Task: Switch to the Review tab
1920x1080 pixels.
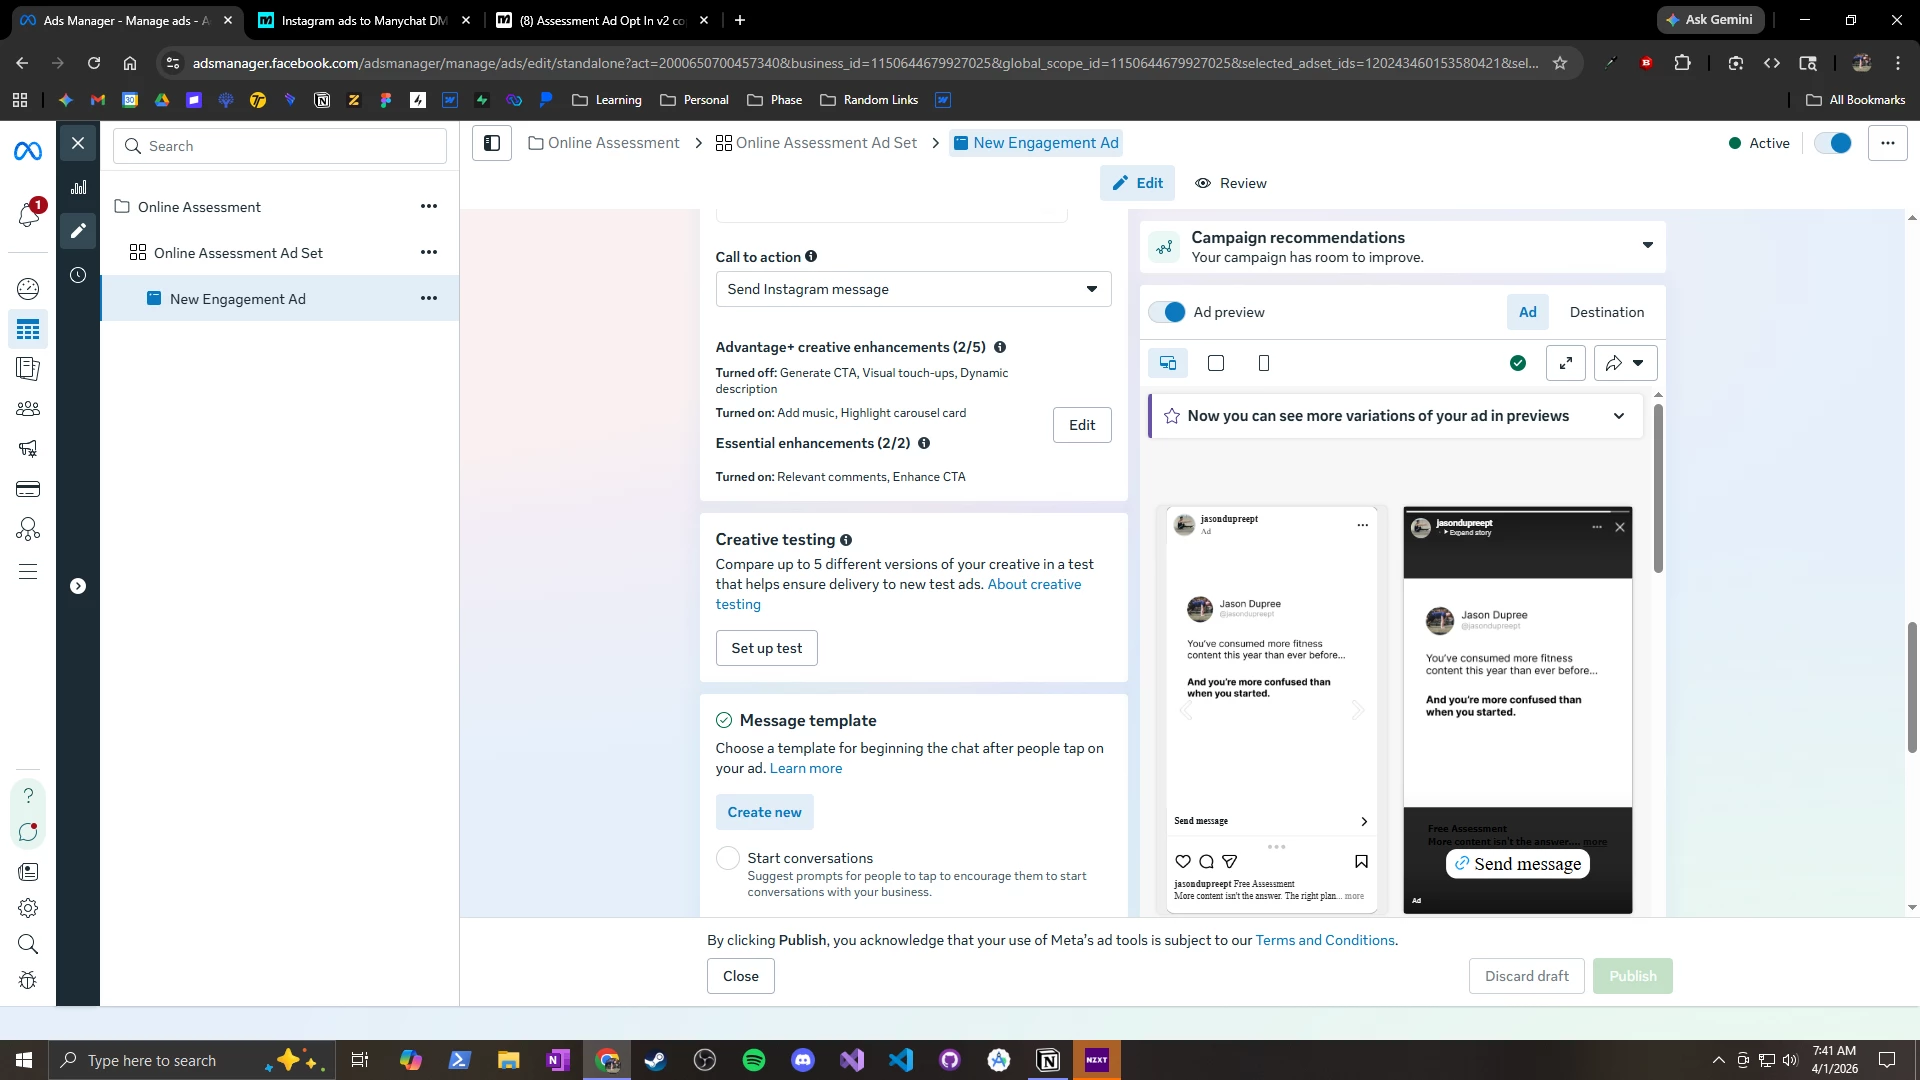Action: (1231, 183)
